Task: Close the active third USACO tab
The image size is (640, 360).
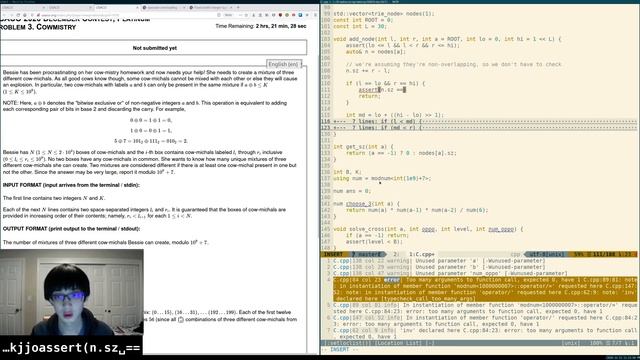Action: [137, 7]
